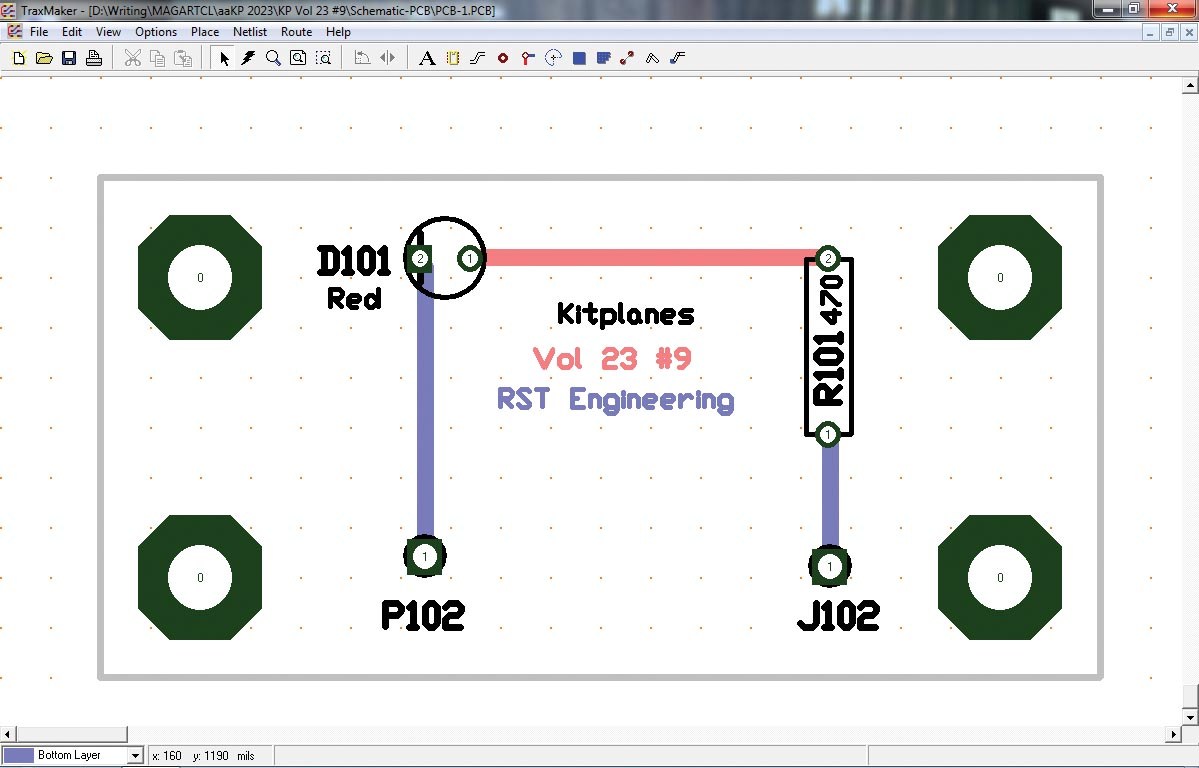Open the layer selection dropdown arrow
This screenshot has height=768, width=1199.
click(135, 756)
